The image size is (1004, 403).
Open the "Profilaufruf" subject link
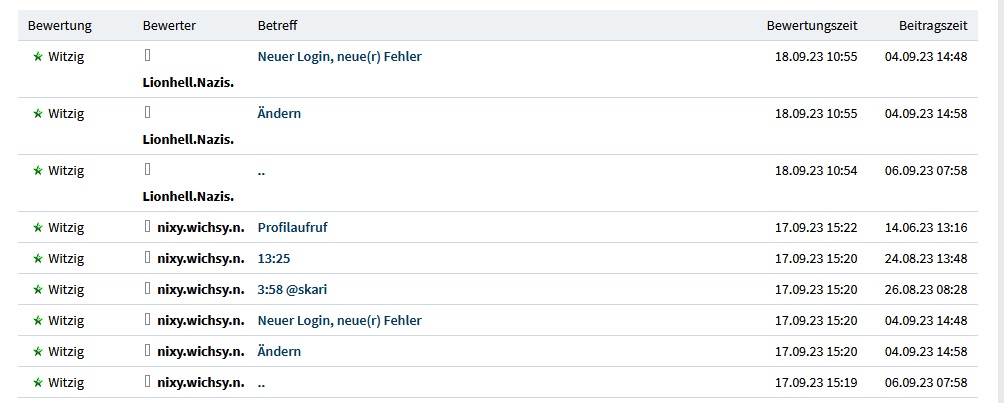pos(292,228)
